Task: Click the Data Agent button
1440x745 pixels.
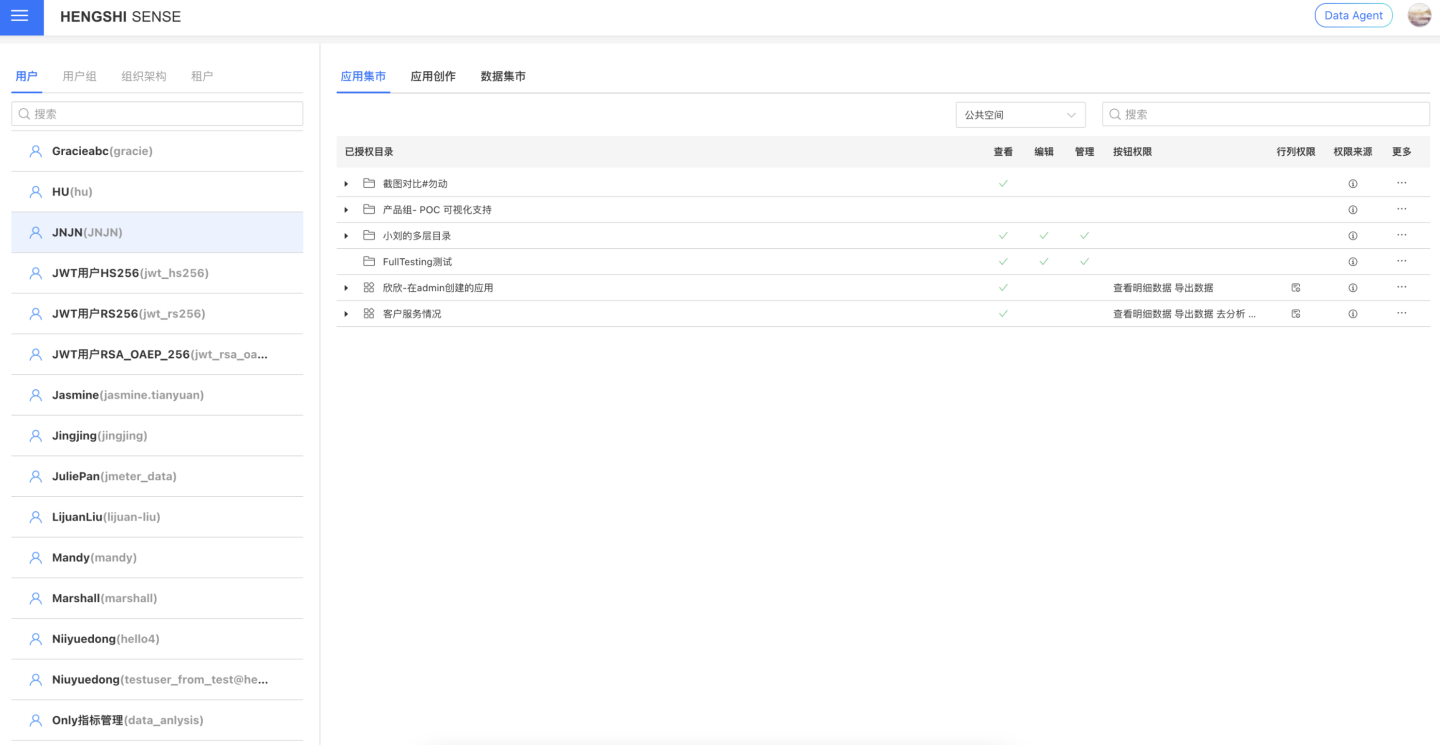Action: (1353, 15)
